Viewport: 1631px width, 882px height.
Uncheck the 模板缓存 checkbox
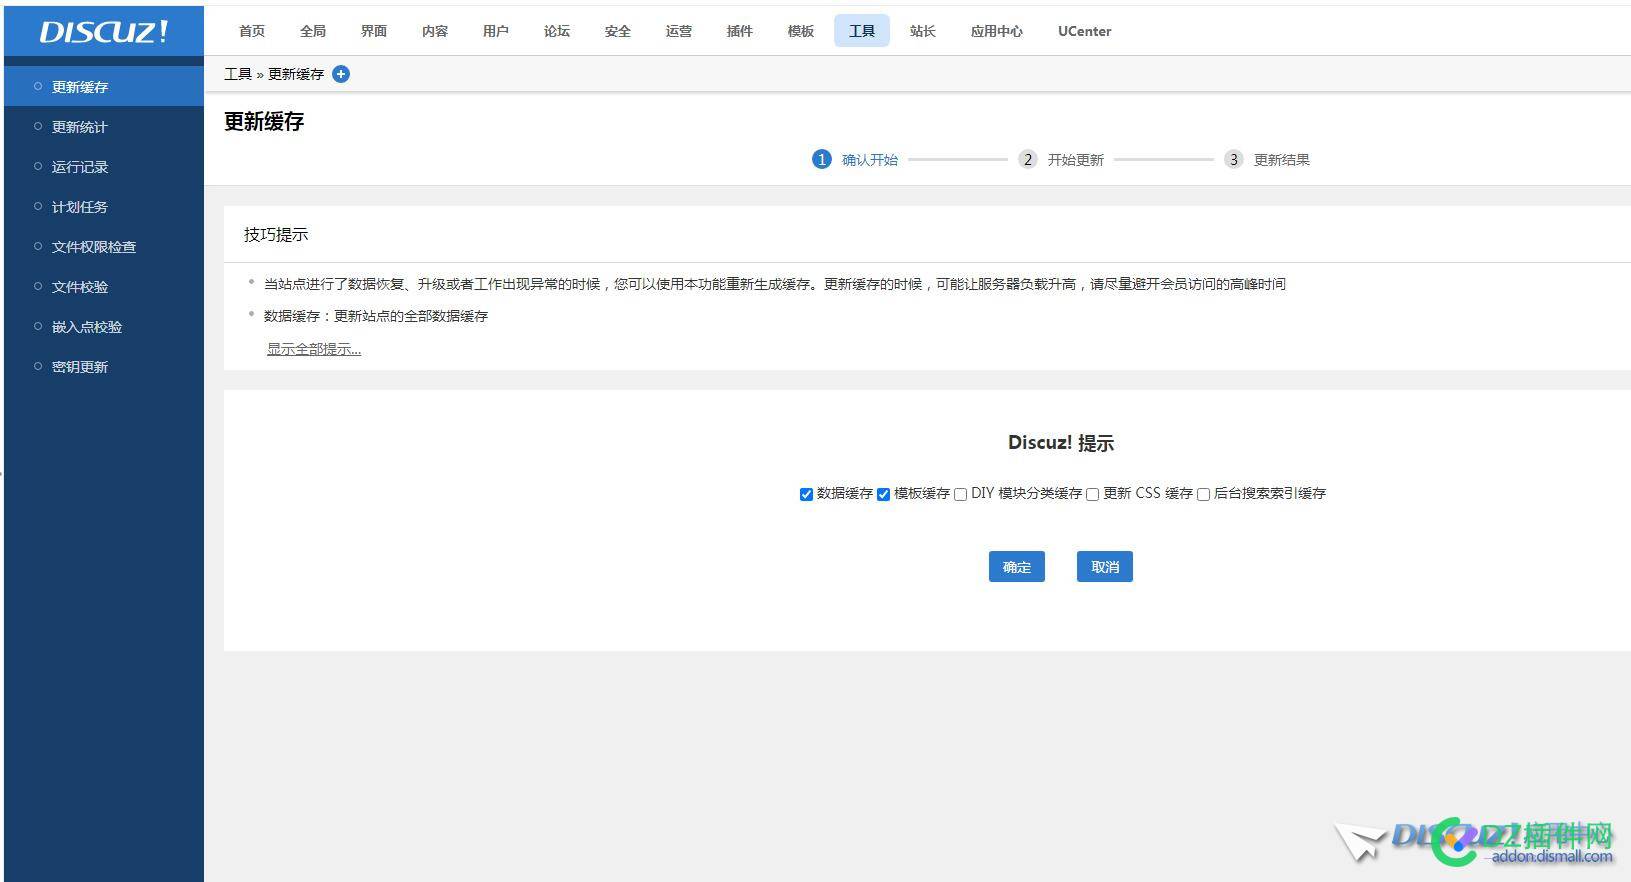point(883,494)
